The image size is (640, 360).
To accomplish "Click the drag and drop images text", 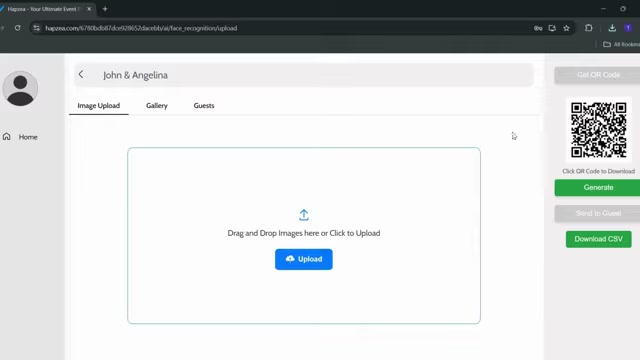I will (x=304, y=233).
